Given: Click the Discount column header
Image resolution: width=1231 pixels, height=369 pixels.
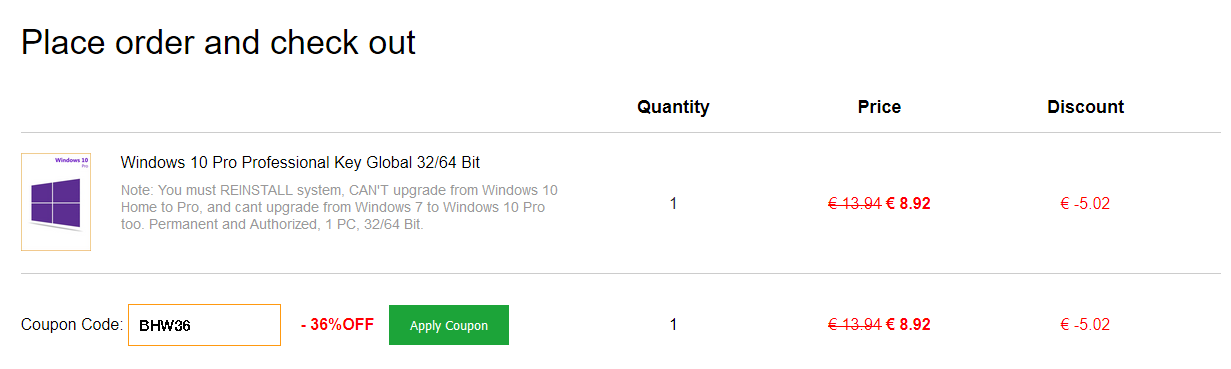Looking at the screenshot, I should click(1085, 107).
